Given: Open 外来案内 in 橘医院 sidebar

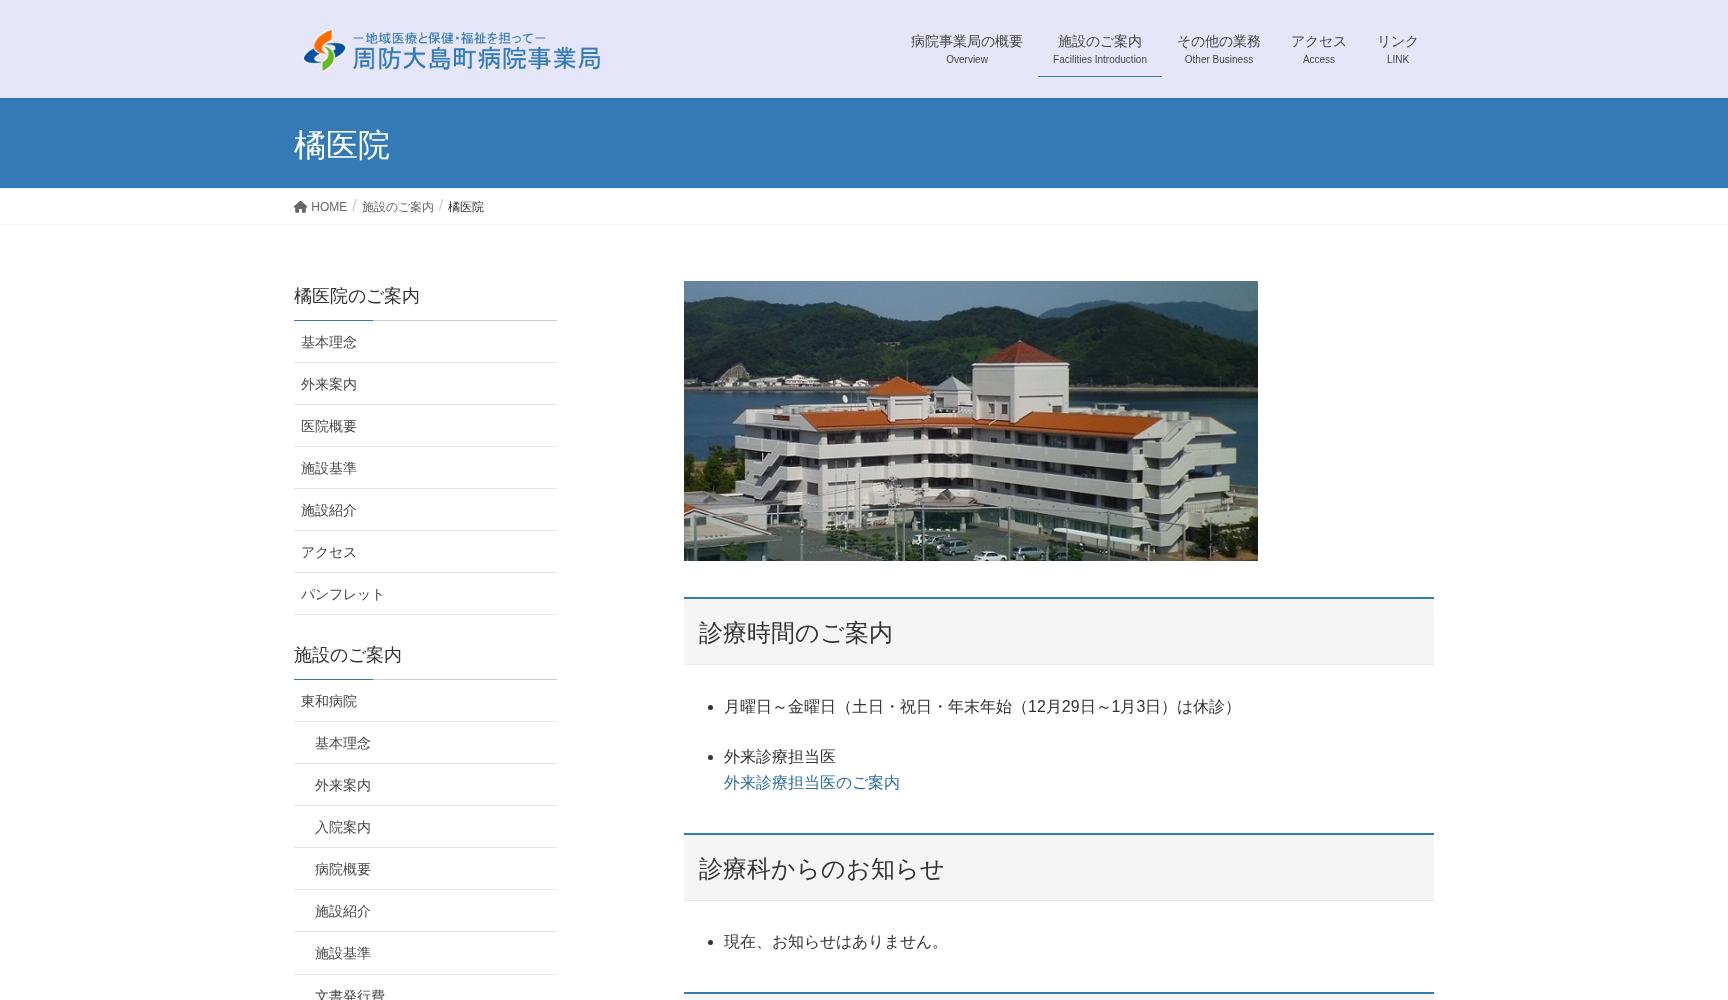Looking at the screenshot, I should (x=329, y=384).
